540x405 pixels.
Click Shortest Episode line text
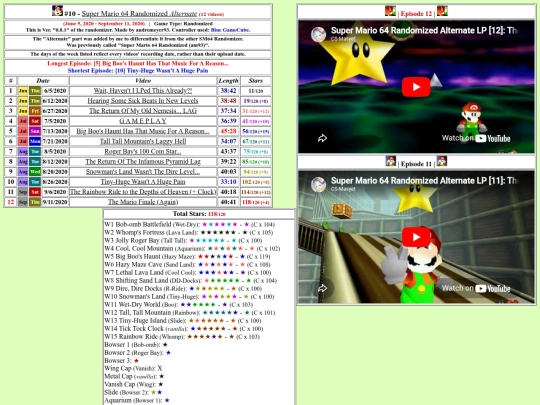click(138, 70)
